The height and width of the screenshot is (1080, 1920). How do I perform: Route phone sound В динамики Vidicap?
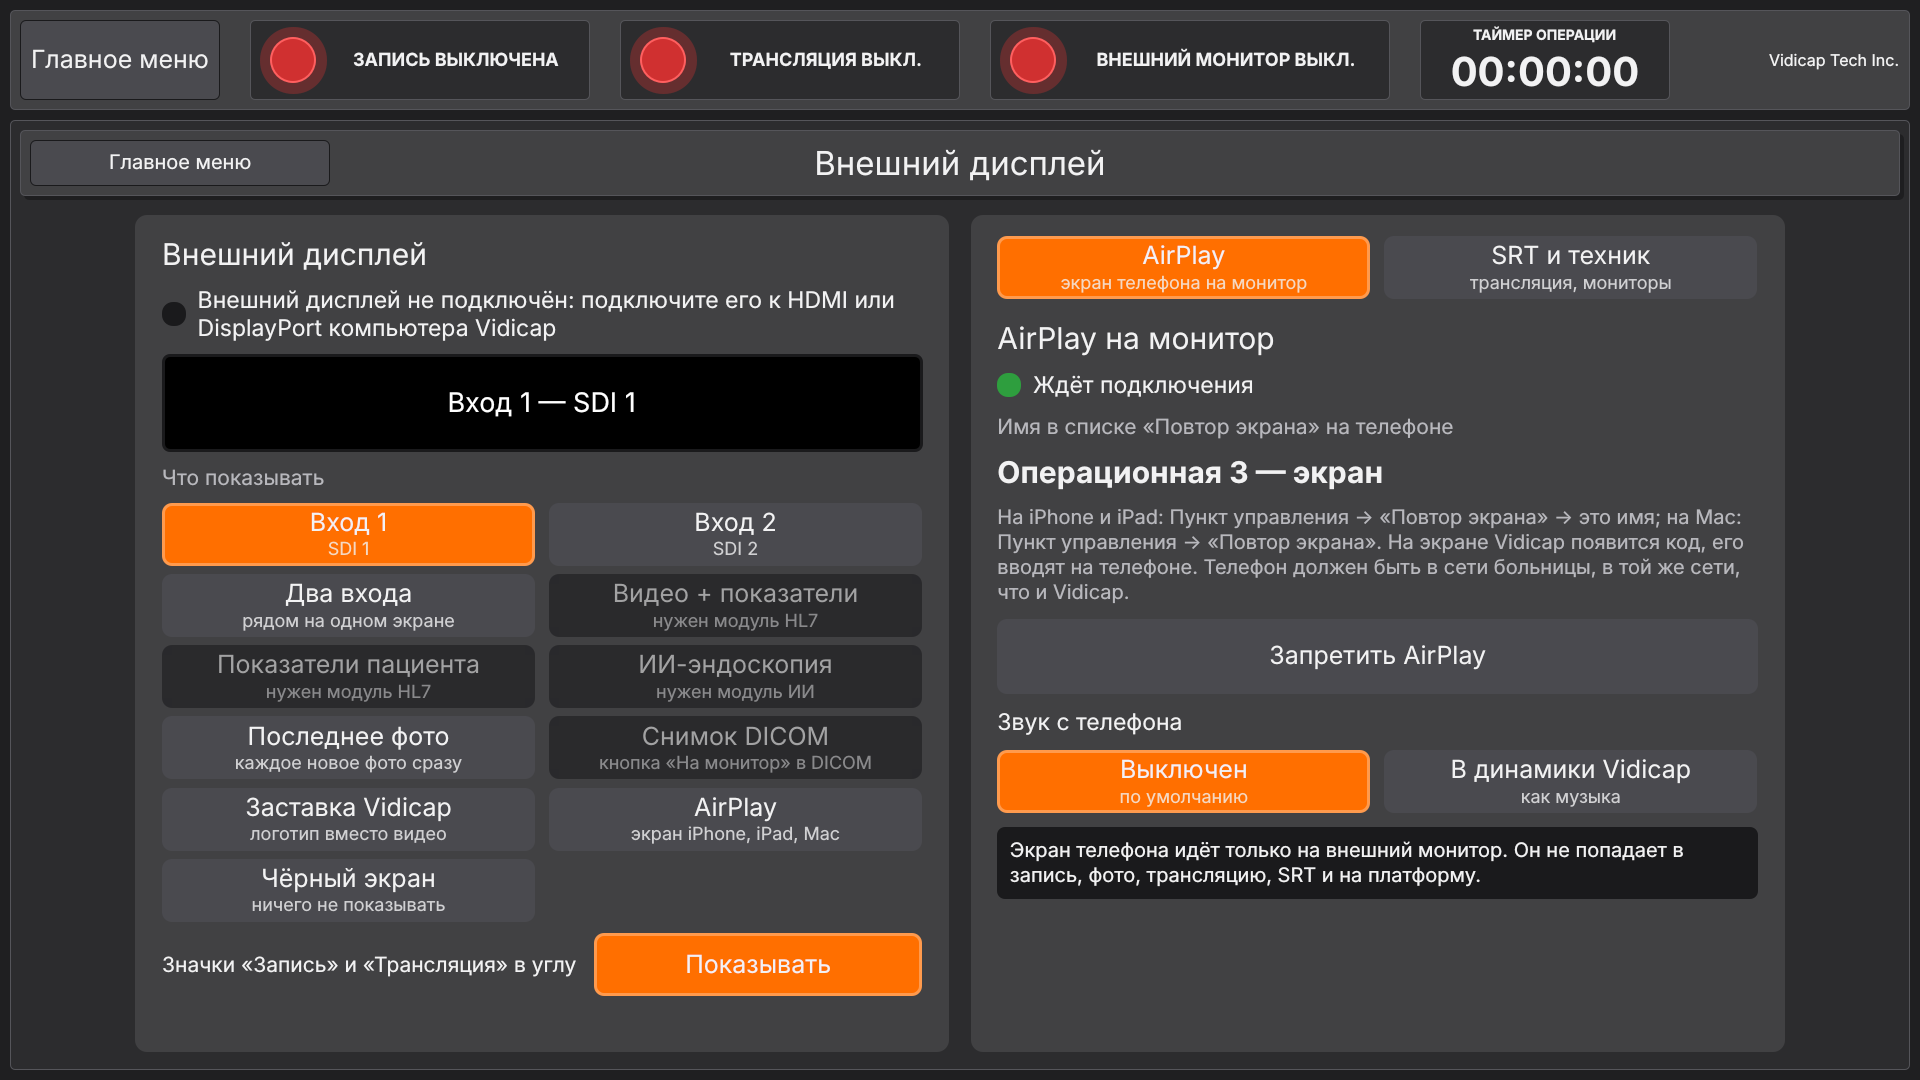1570,781
